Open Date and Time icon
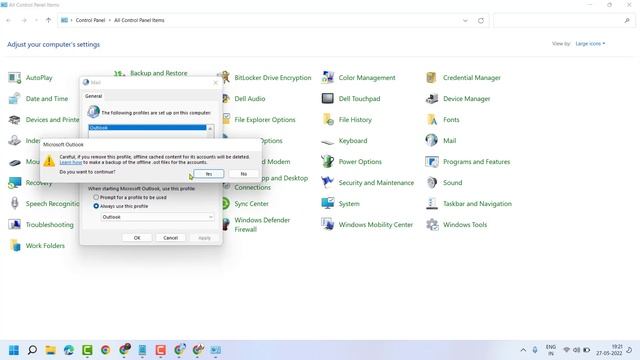640x360 pixels. point(15,98)
